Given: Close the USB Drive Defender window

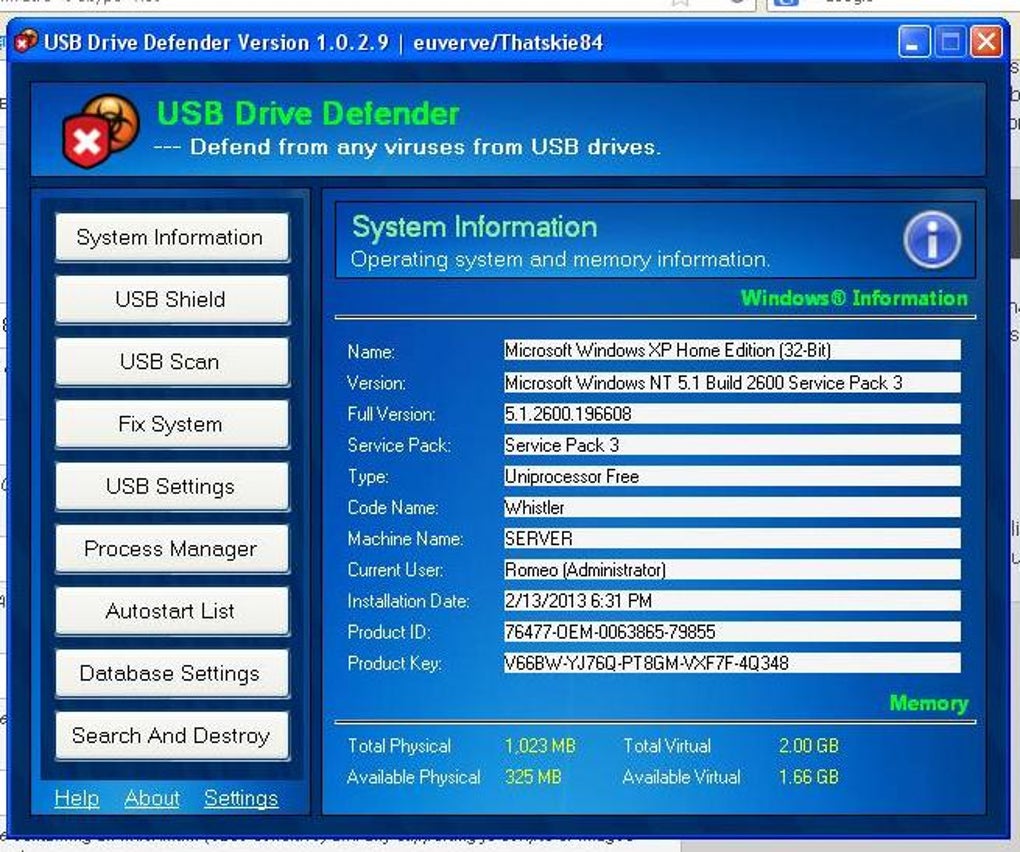Looking at the screenshot, I should tap(987, 42).
